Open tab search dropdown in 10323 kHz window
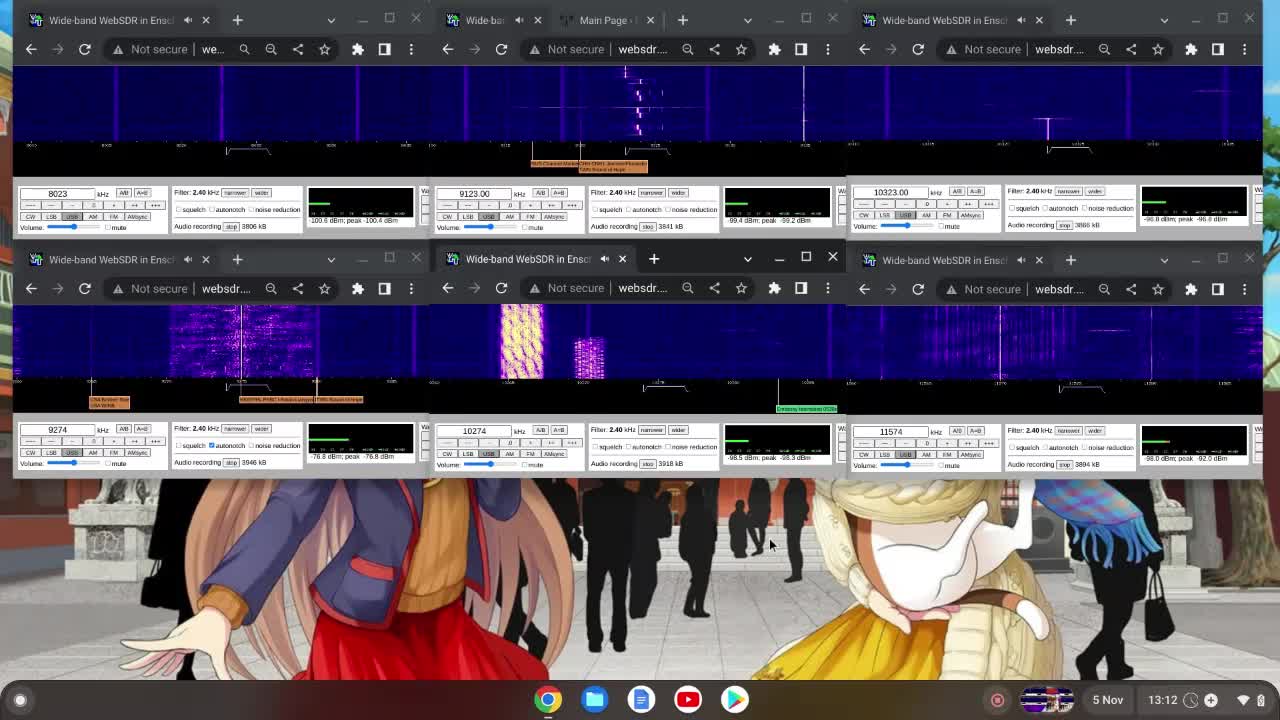This screenshot has width=1280, height=720. pos(1164,20)
